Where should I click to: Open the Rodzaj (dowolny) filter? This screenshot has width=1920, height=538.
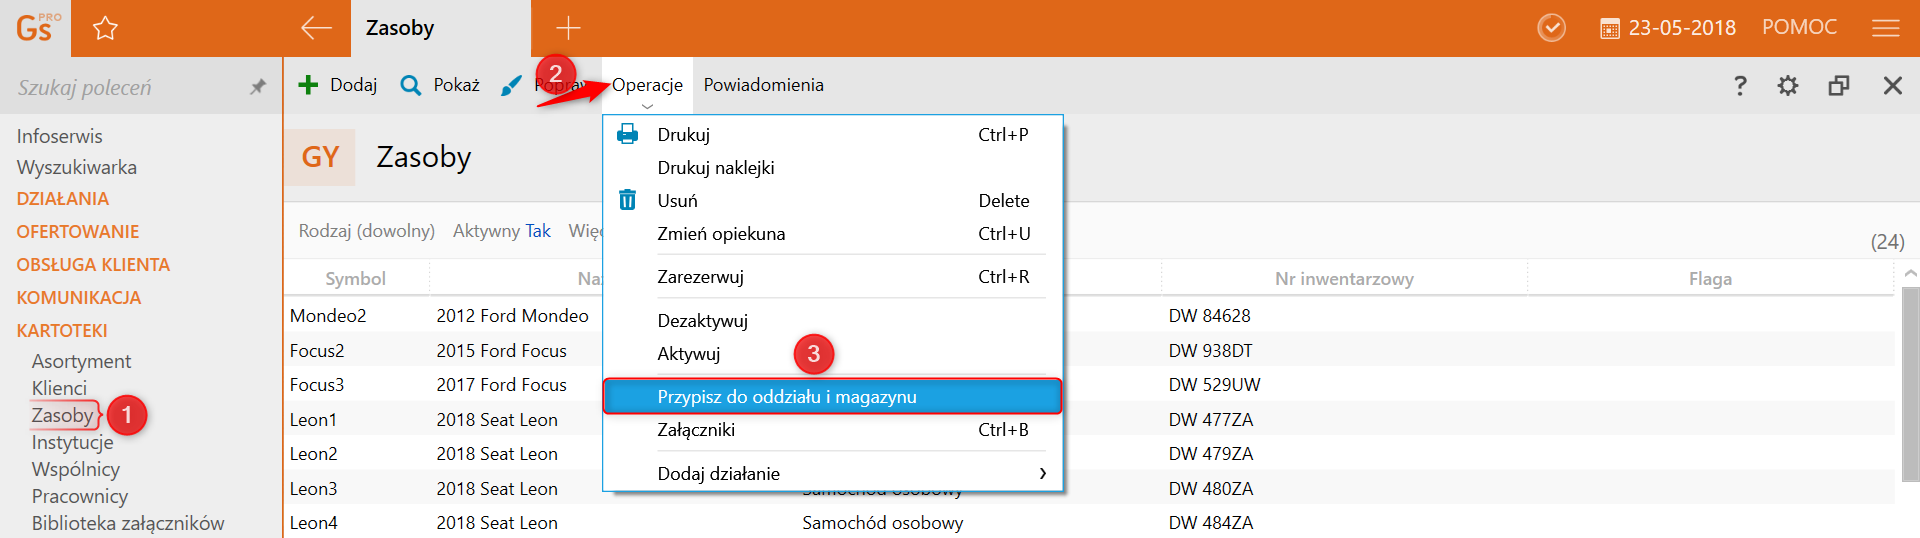point(367,231)
